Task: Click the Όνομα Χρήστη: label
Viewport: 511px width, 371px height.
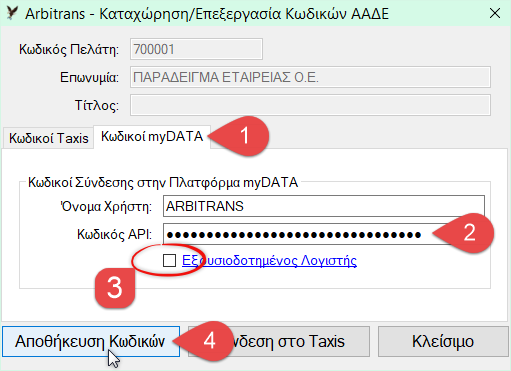Action: point(106,207)
